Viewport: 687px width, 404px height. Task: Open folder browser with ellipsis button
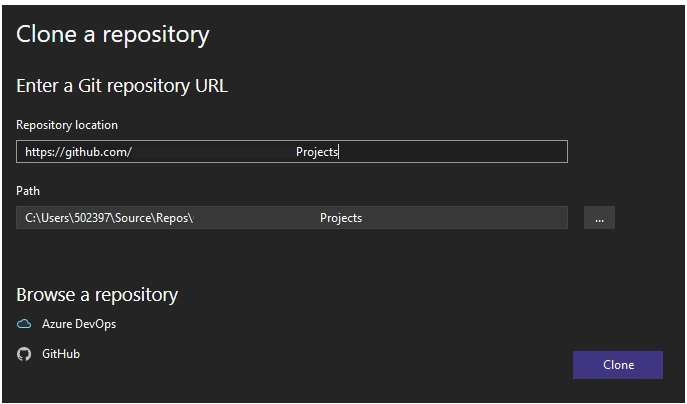[x=599, y=217]
